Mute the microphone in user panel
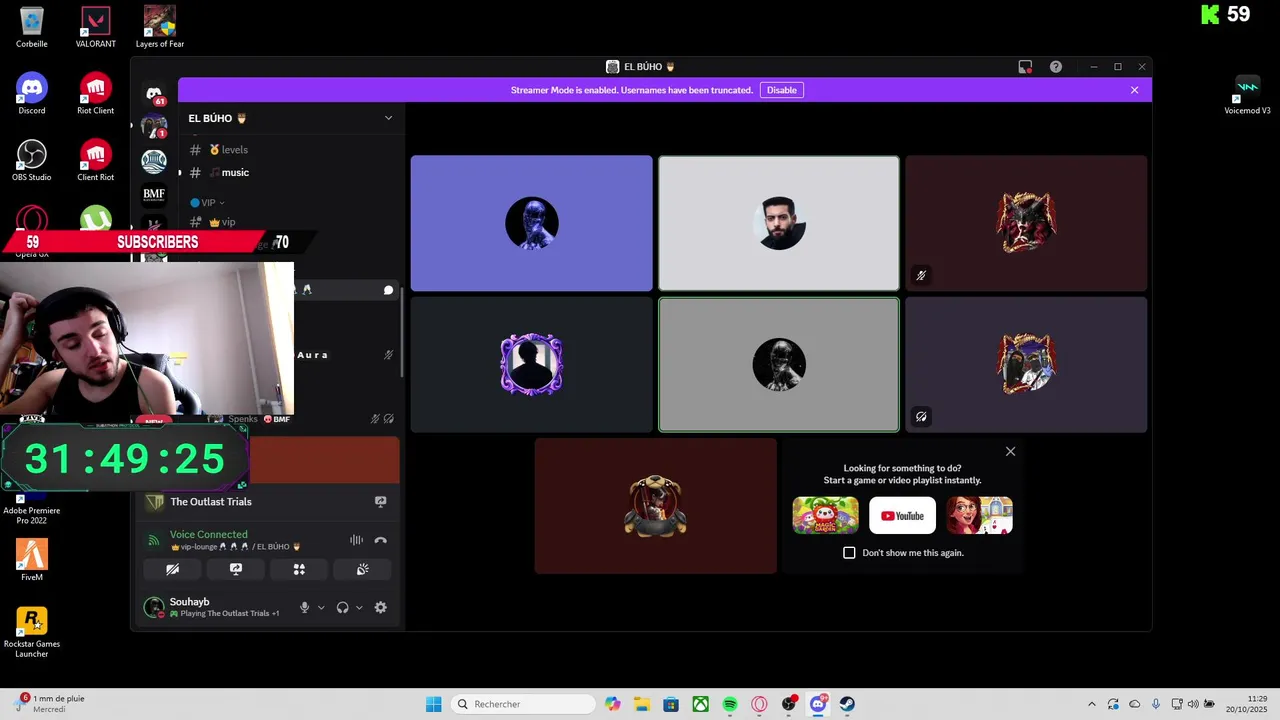 point(304,607)
